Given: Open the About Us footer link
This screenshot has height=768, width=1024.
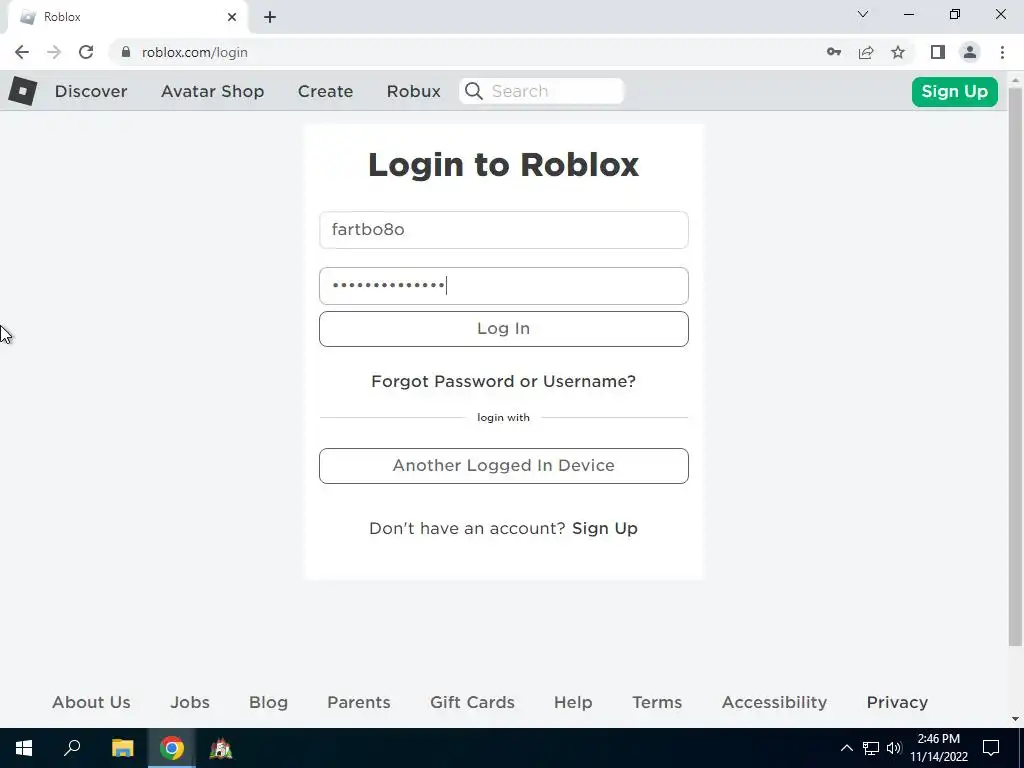Looking at the screenshot, I should 91,702.
